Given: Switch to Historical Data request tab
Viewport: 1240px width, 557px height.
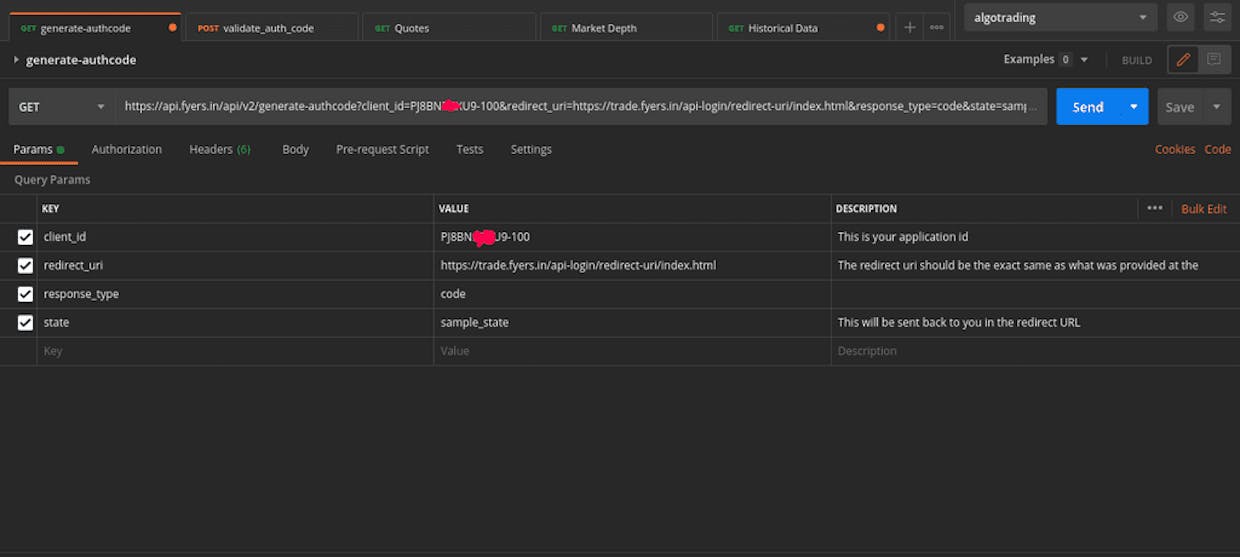Looking at the screenshot, I should [805, 28].
